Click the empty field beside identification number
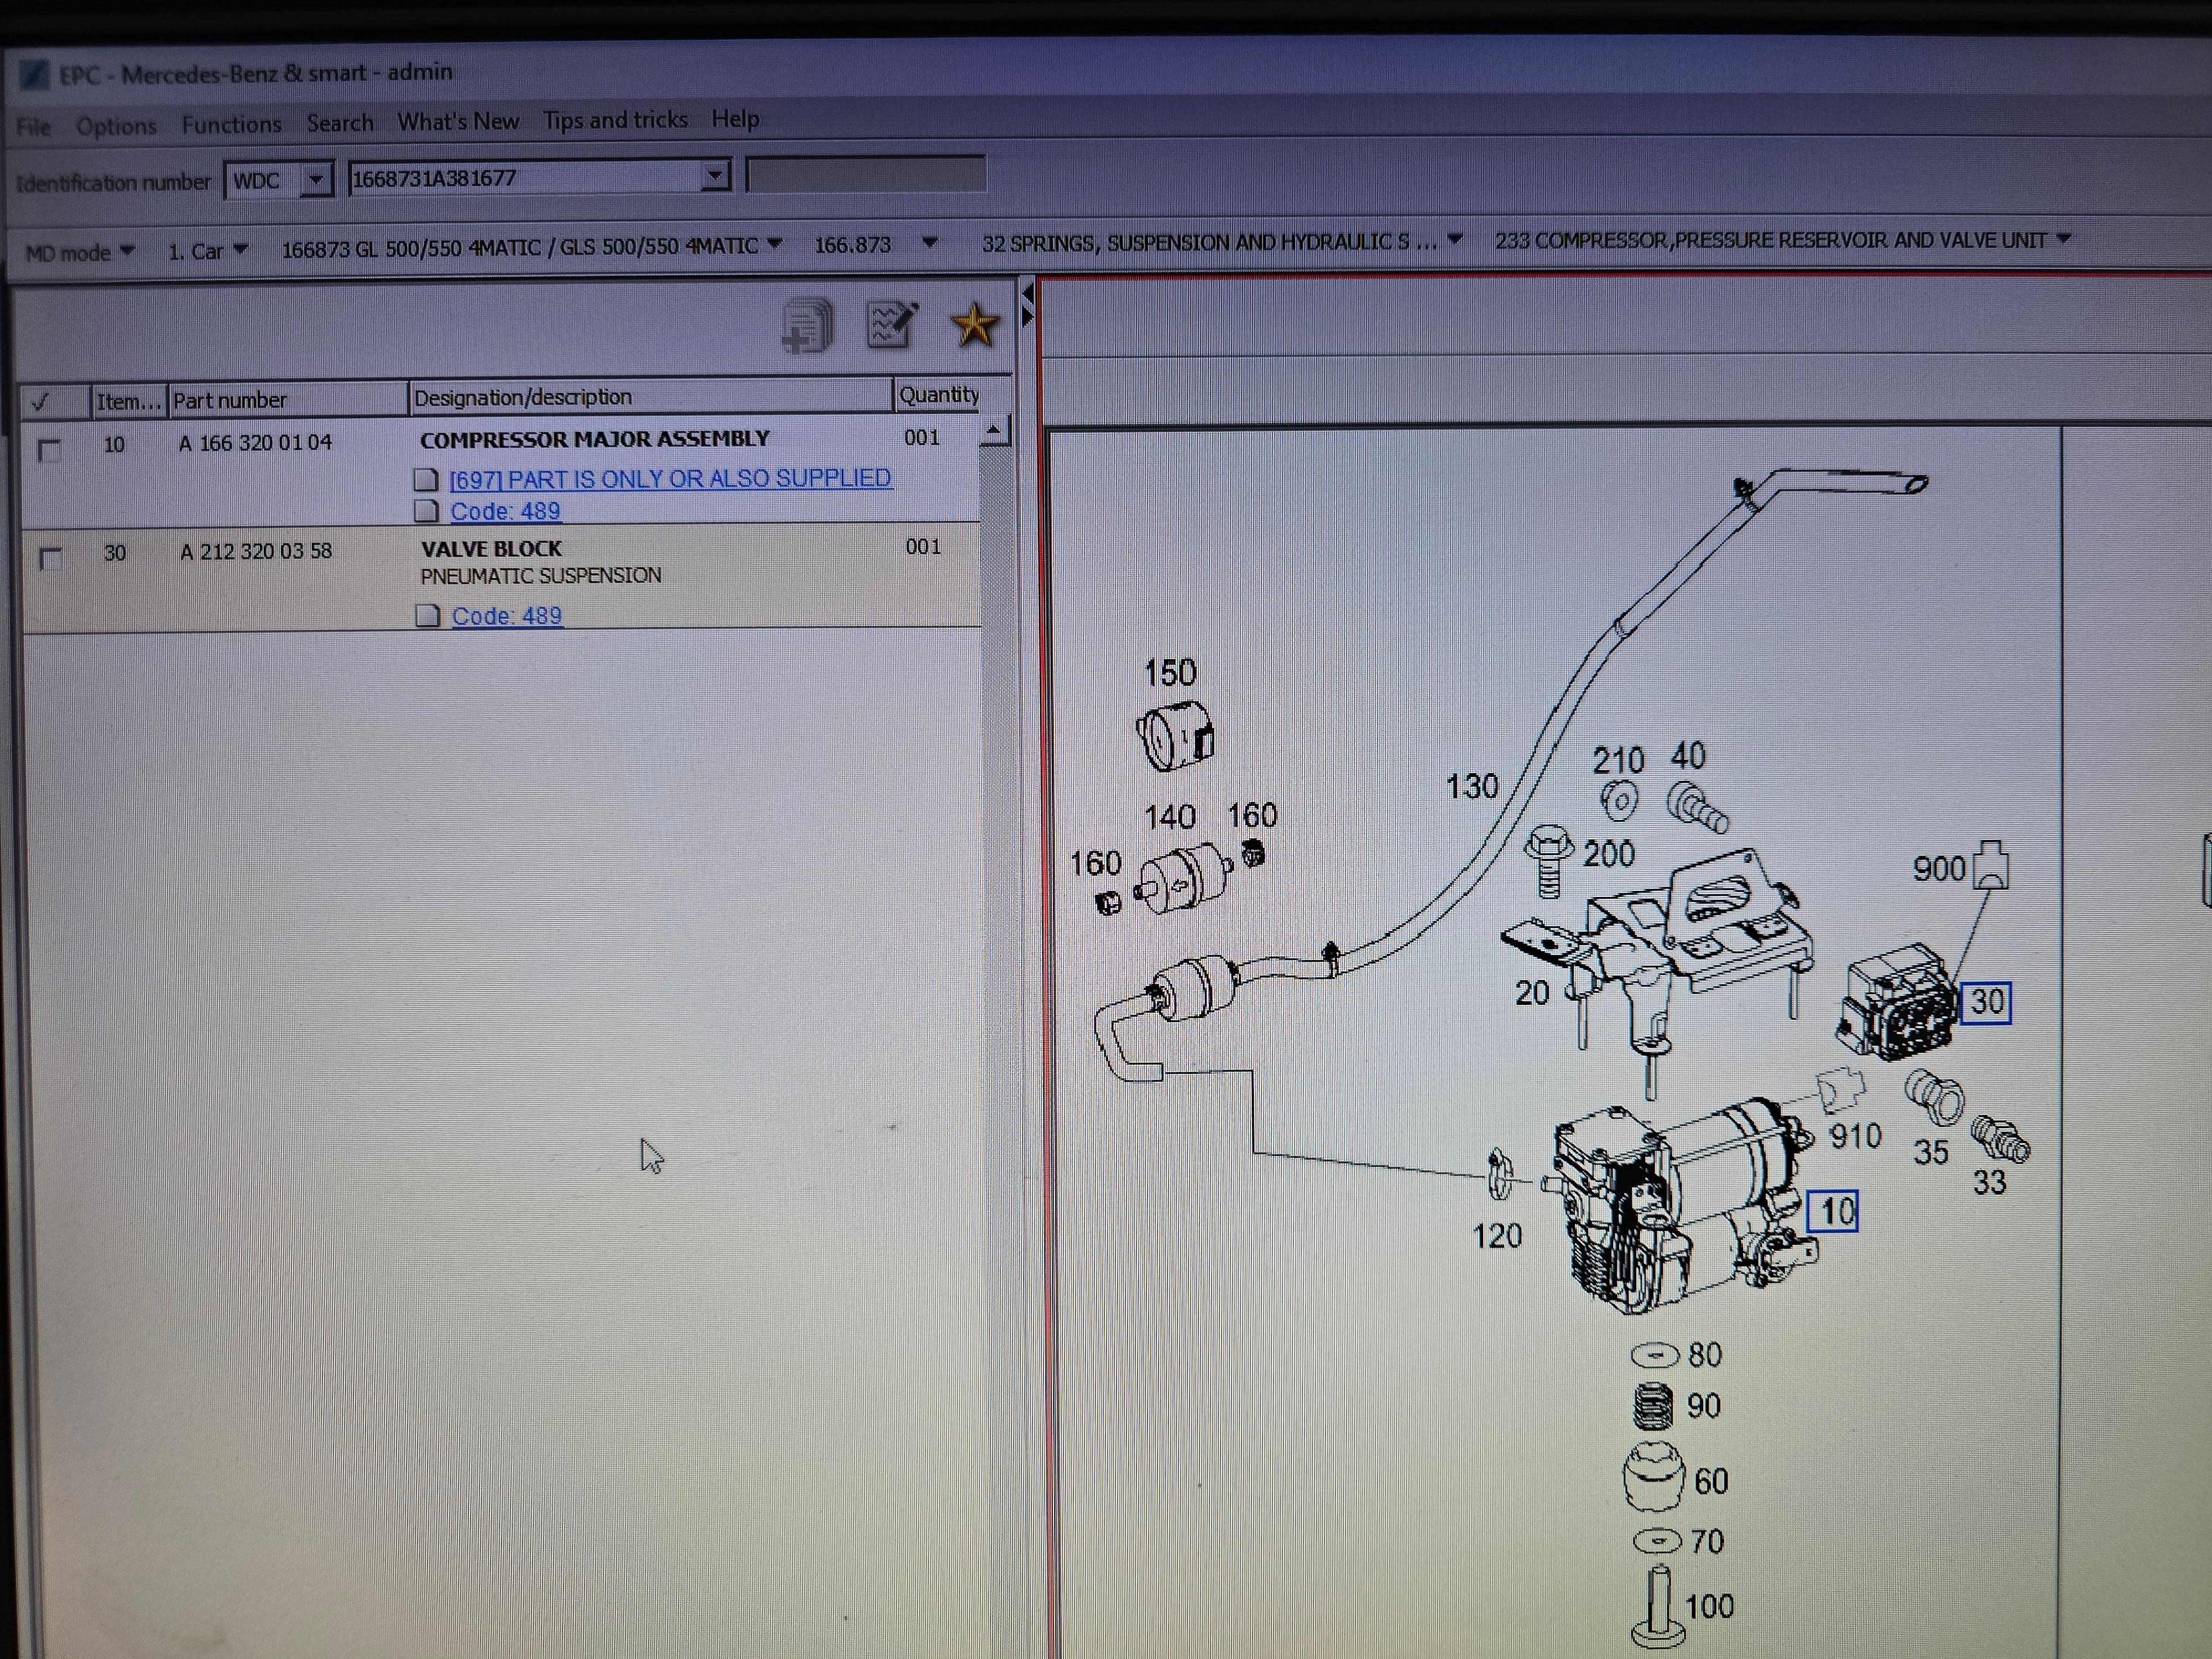This screenshot has height=1659, width=2212. pyautogui.click(x=865, y=174)
